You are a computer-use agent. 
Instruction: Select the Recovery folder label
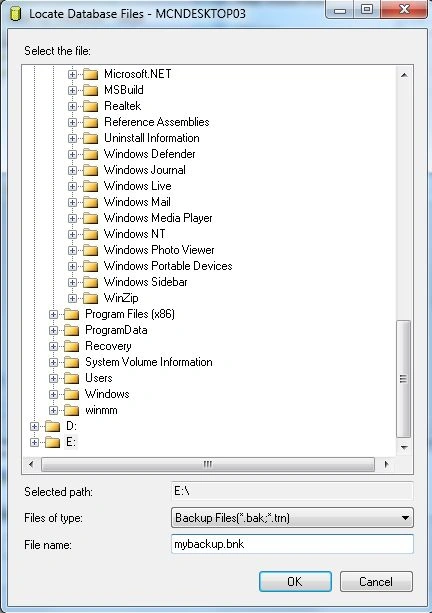[x=108, y=346]
